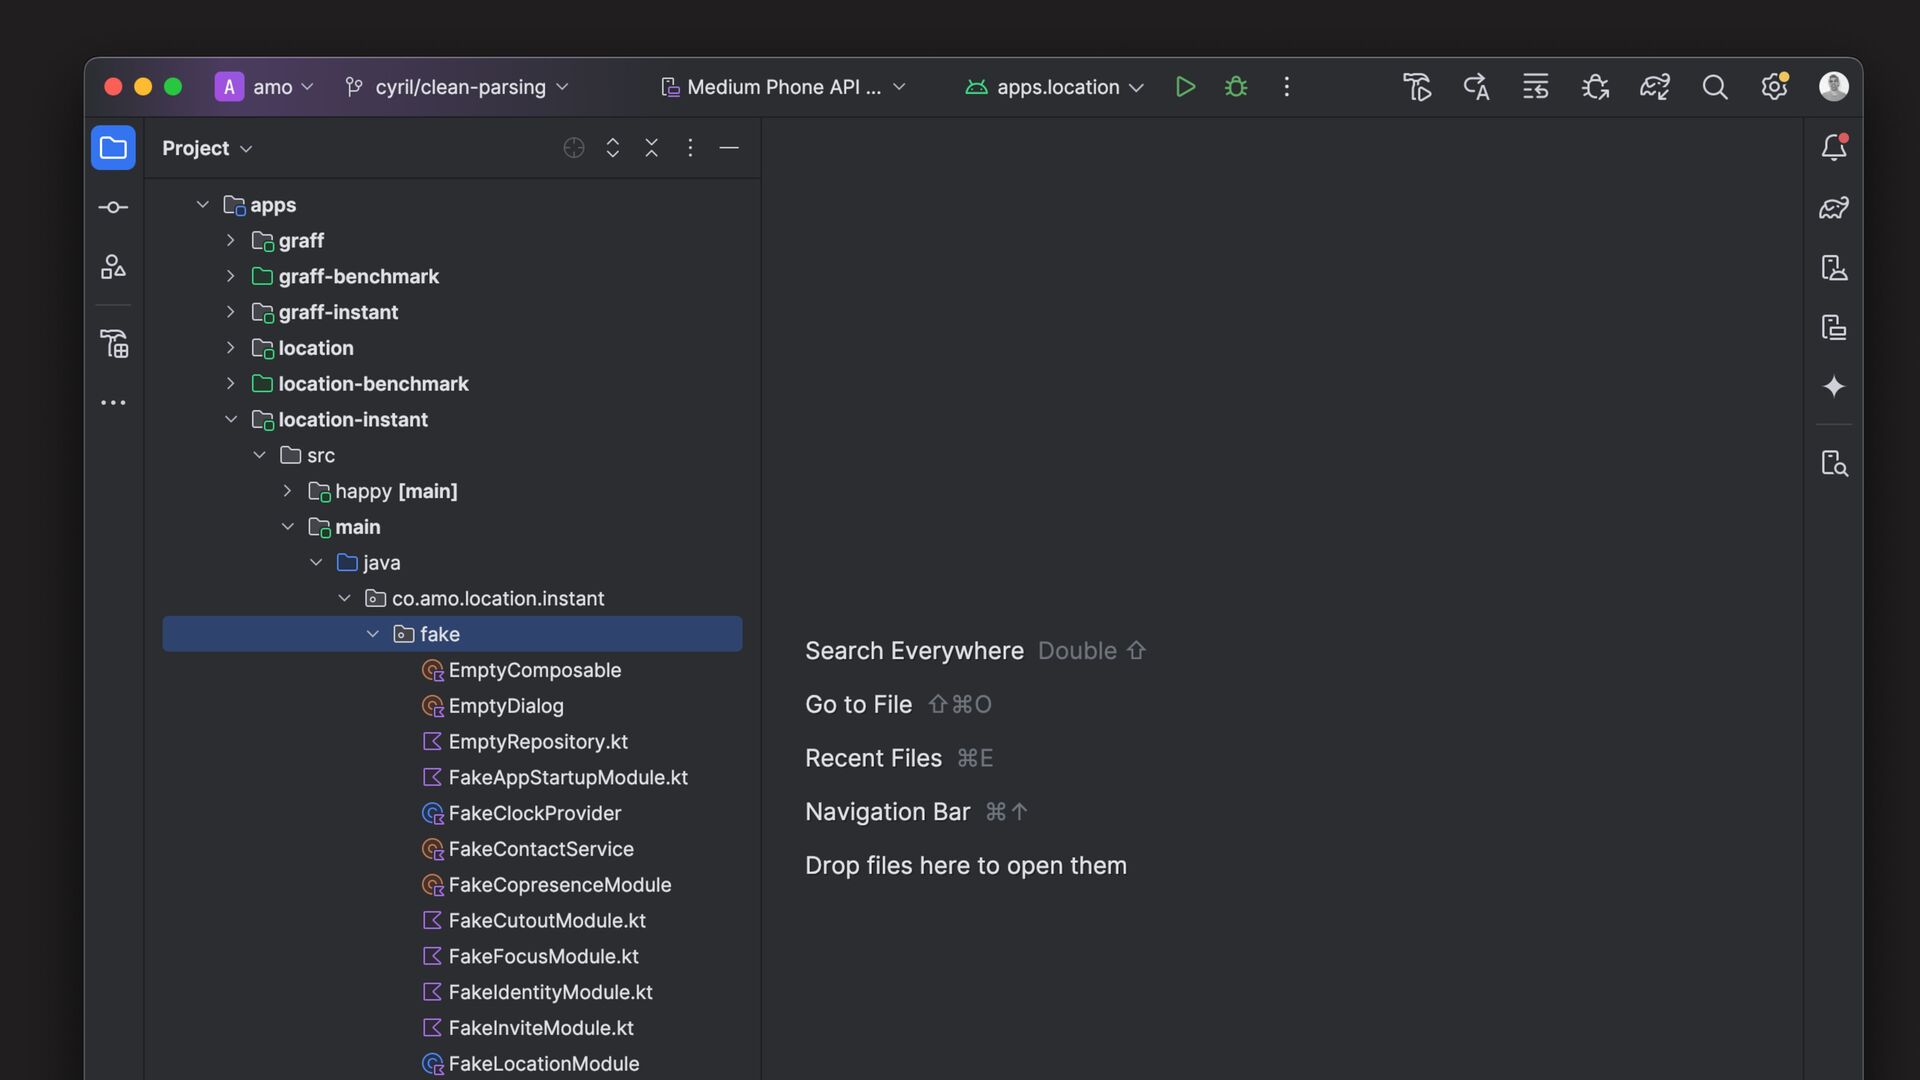
Task: Sync project with Gradle files icon
Action: tap(1654, 87)
